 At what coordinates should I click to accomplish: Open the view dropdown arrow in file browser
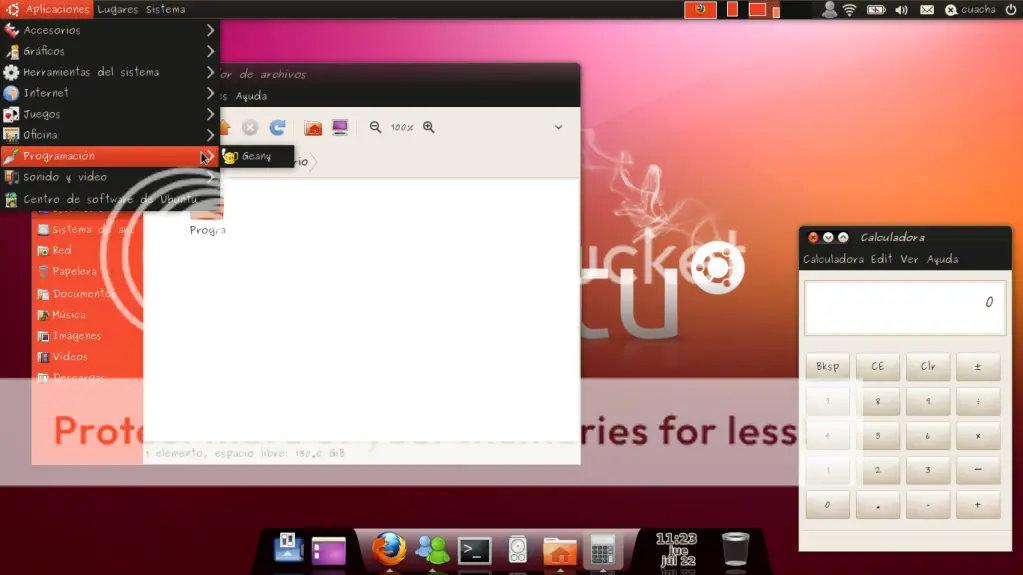558,127
